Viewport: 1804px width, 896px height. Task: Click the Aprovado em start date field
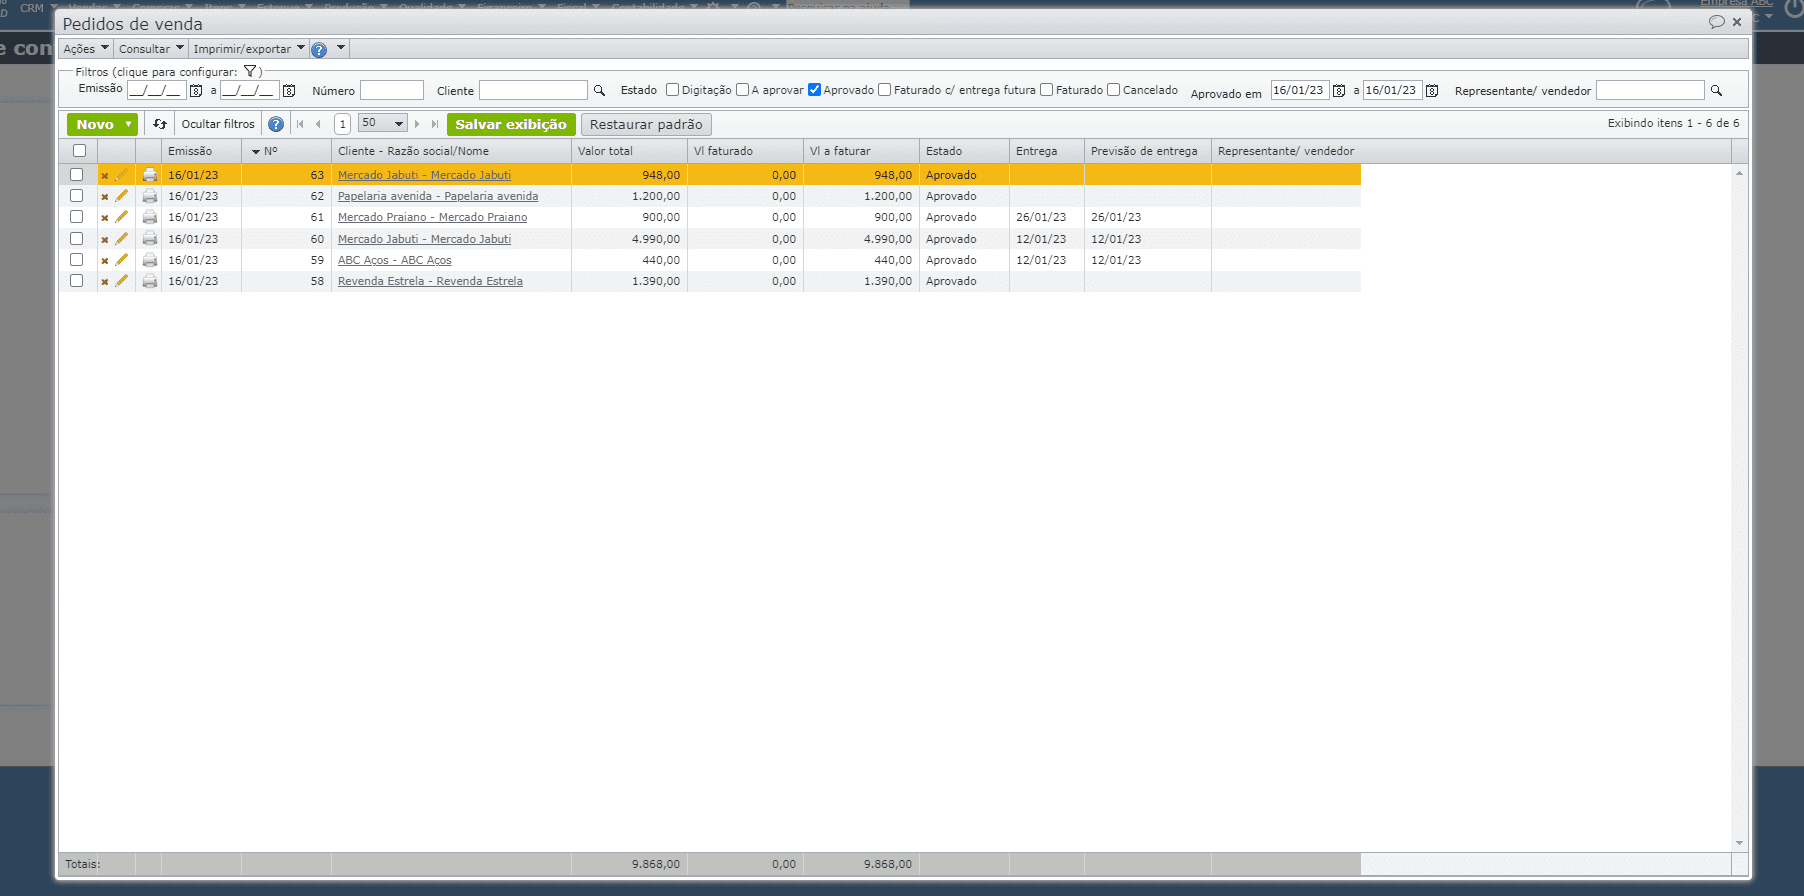coord(1300,90)
